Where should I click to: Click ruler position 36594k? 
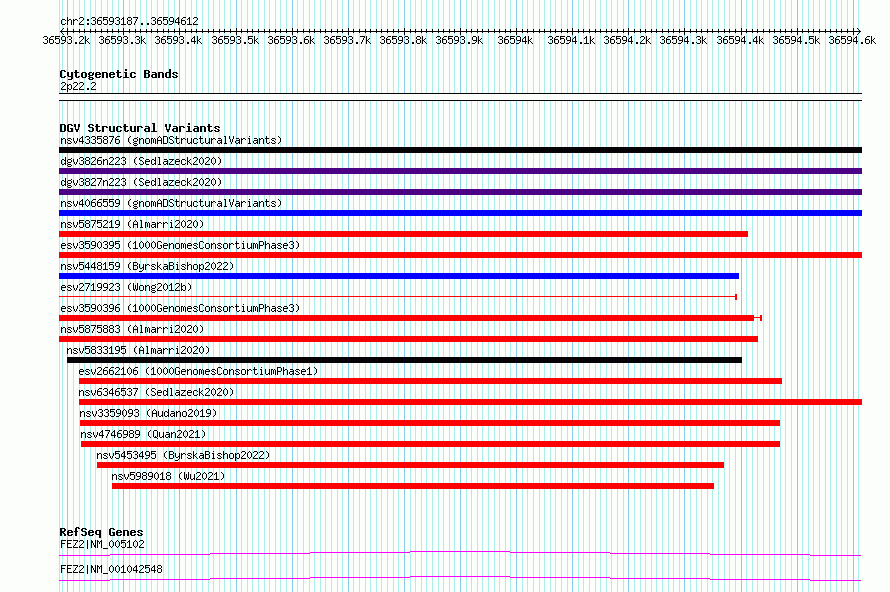[x=515, y=40]
